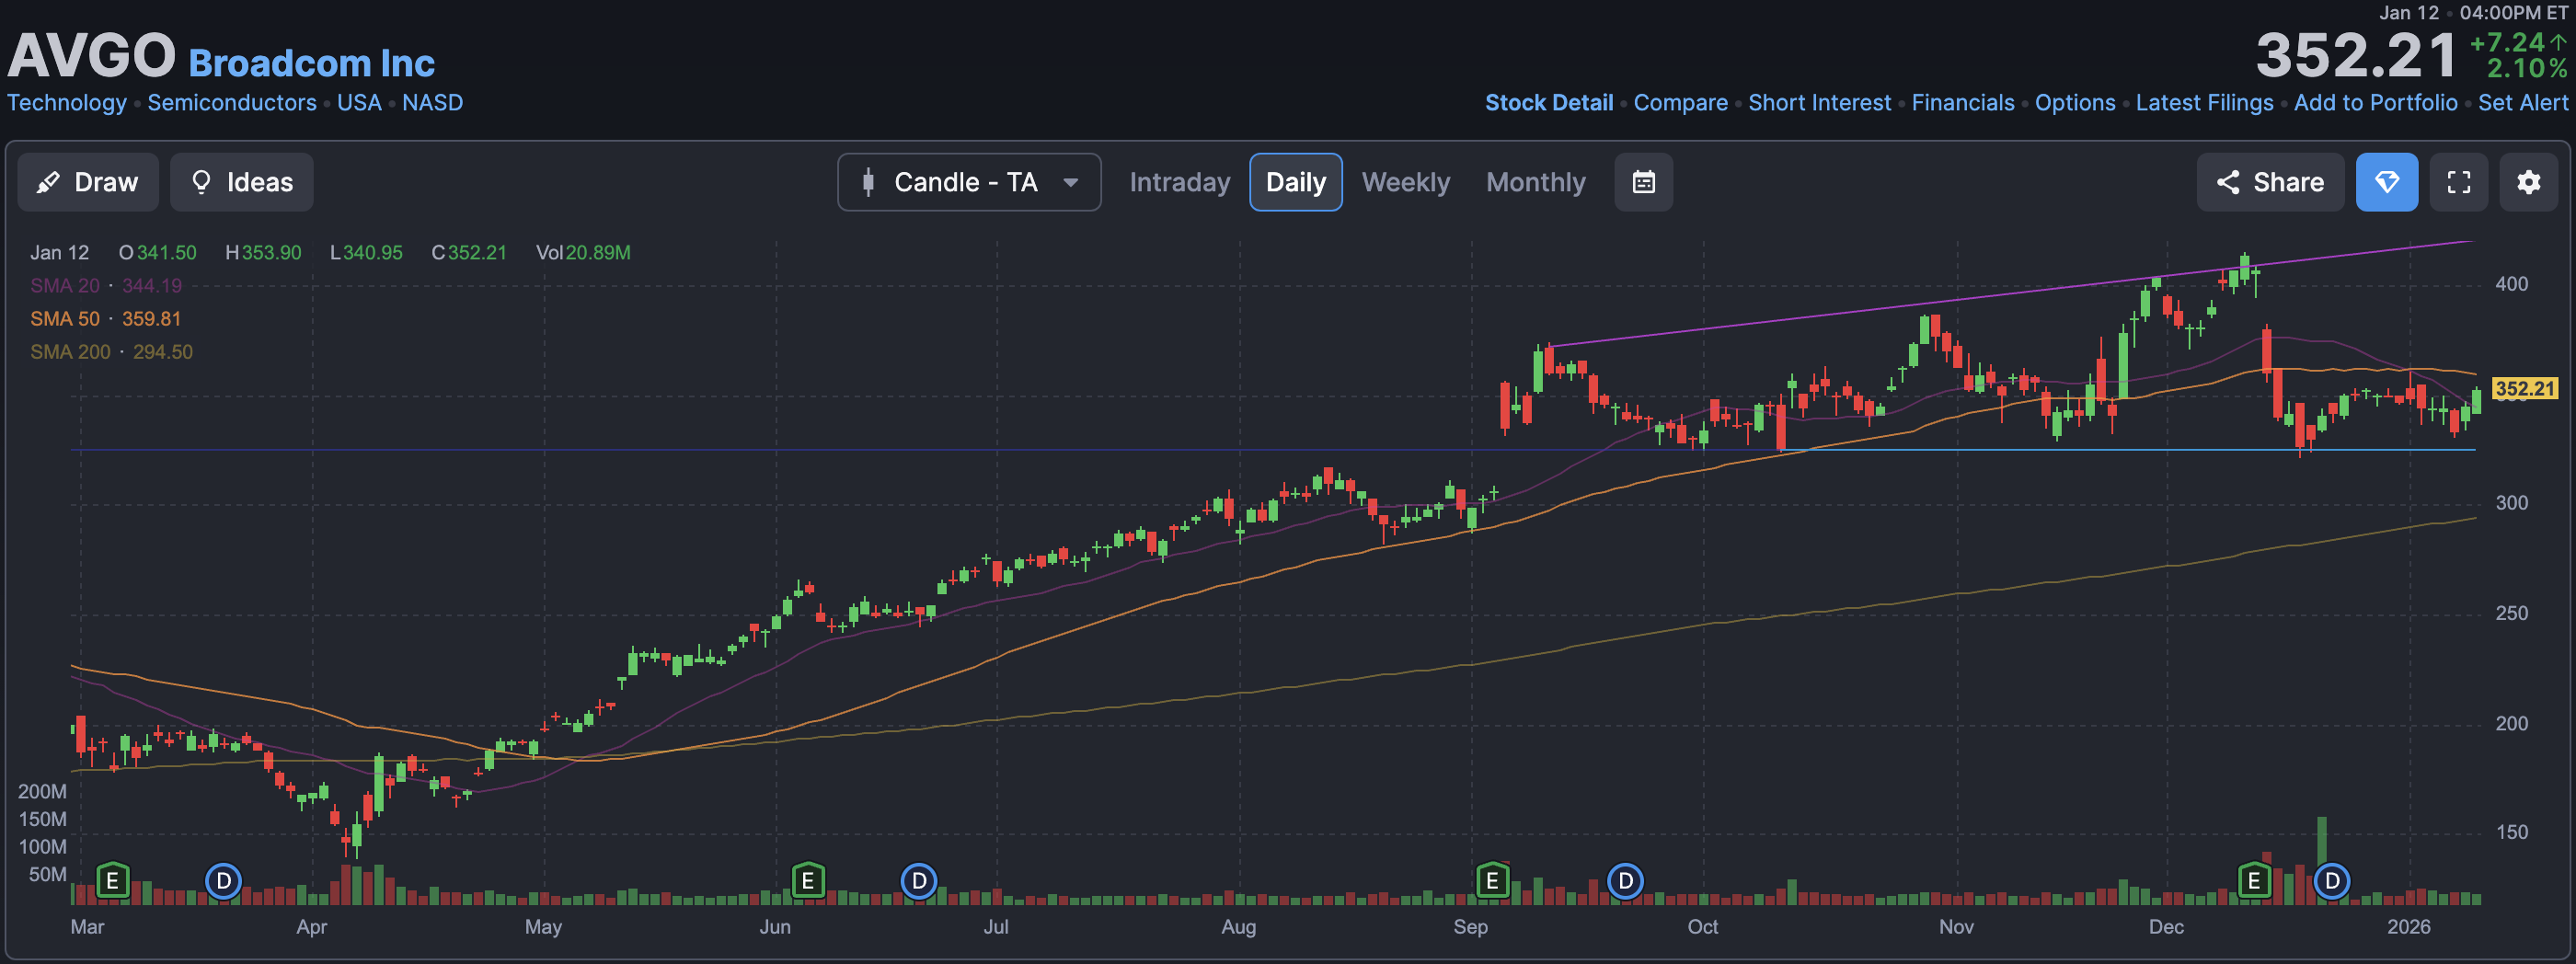The width and height of the screenshot is (2576, 964).
Task: Click the September dividend D marker
Action: coord(1626,881)
